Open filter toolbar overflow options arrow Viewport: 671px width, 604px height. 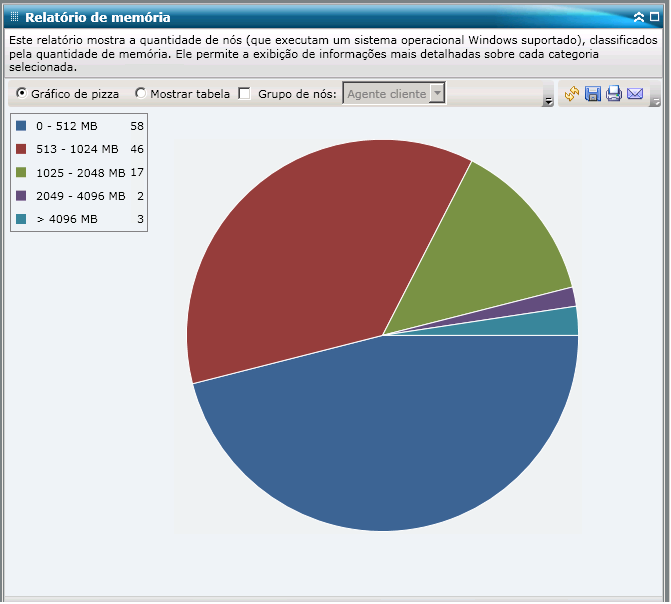coord(548,101)
